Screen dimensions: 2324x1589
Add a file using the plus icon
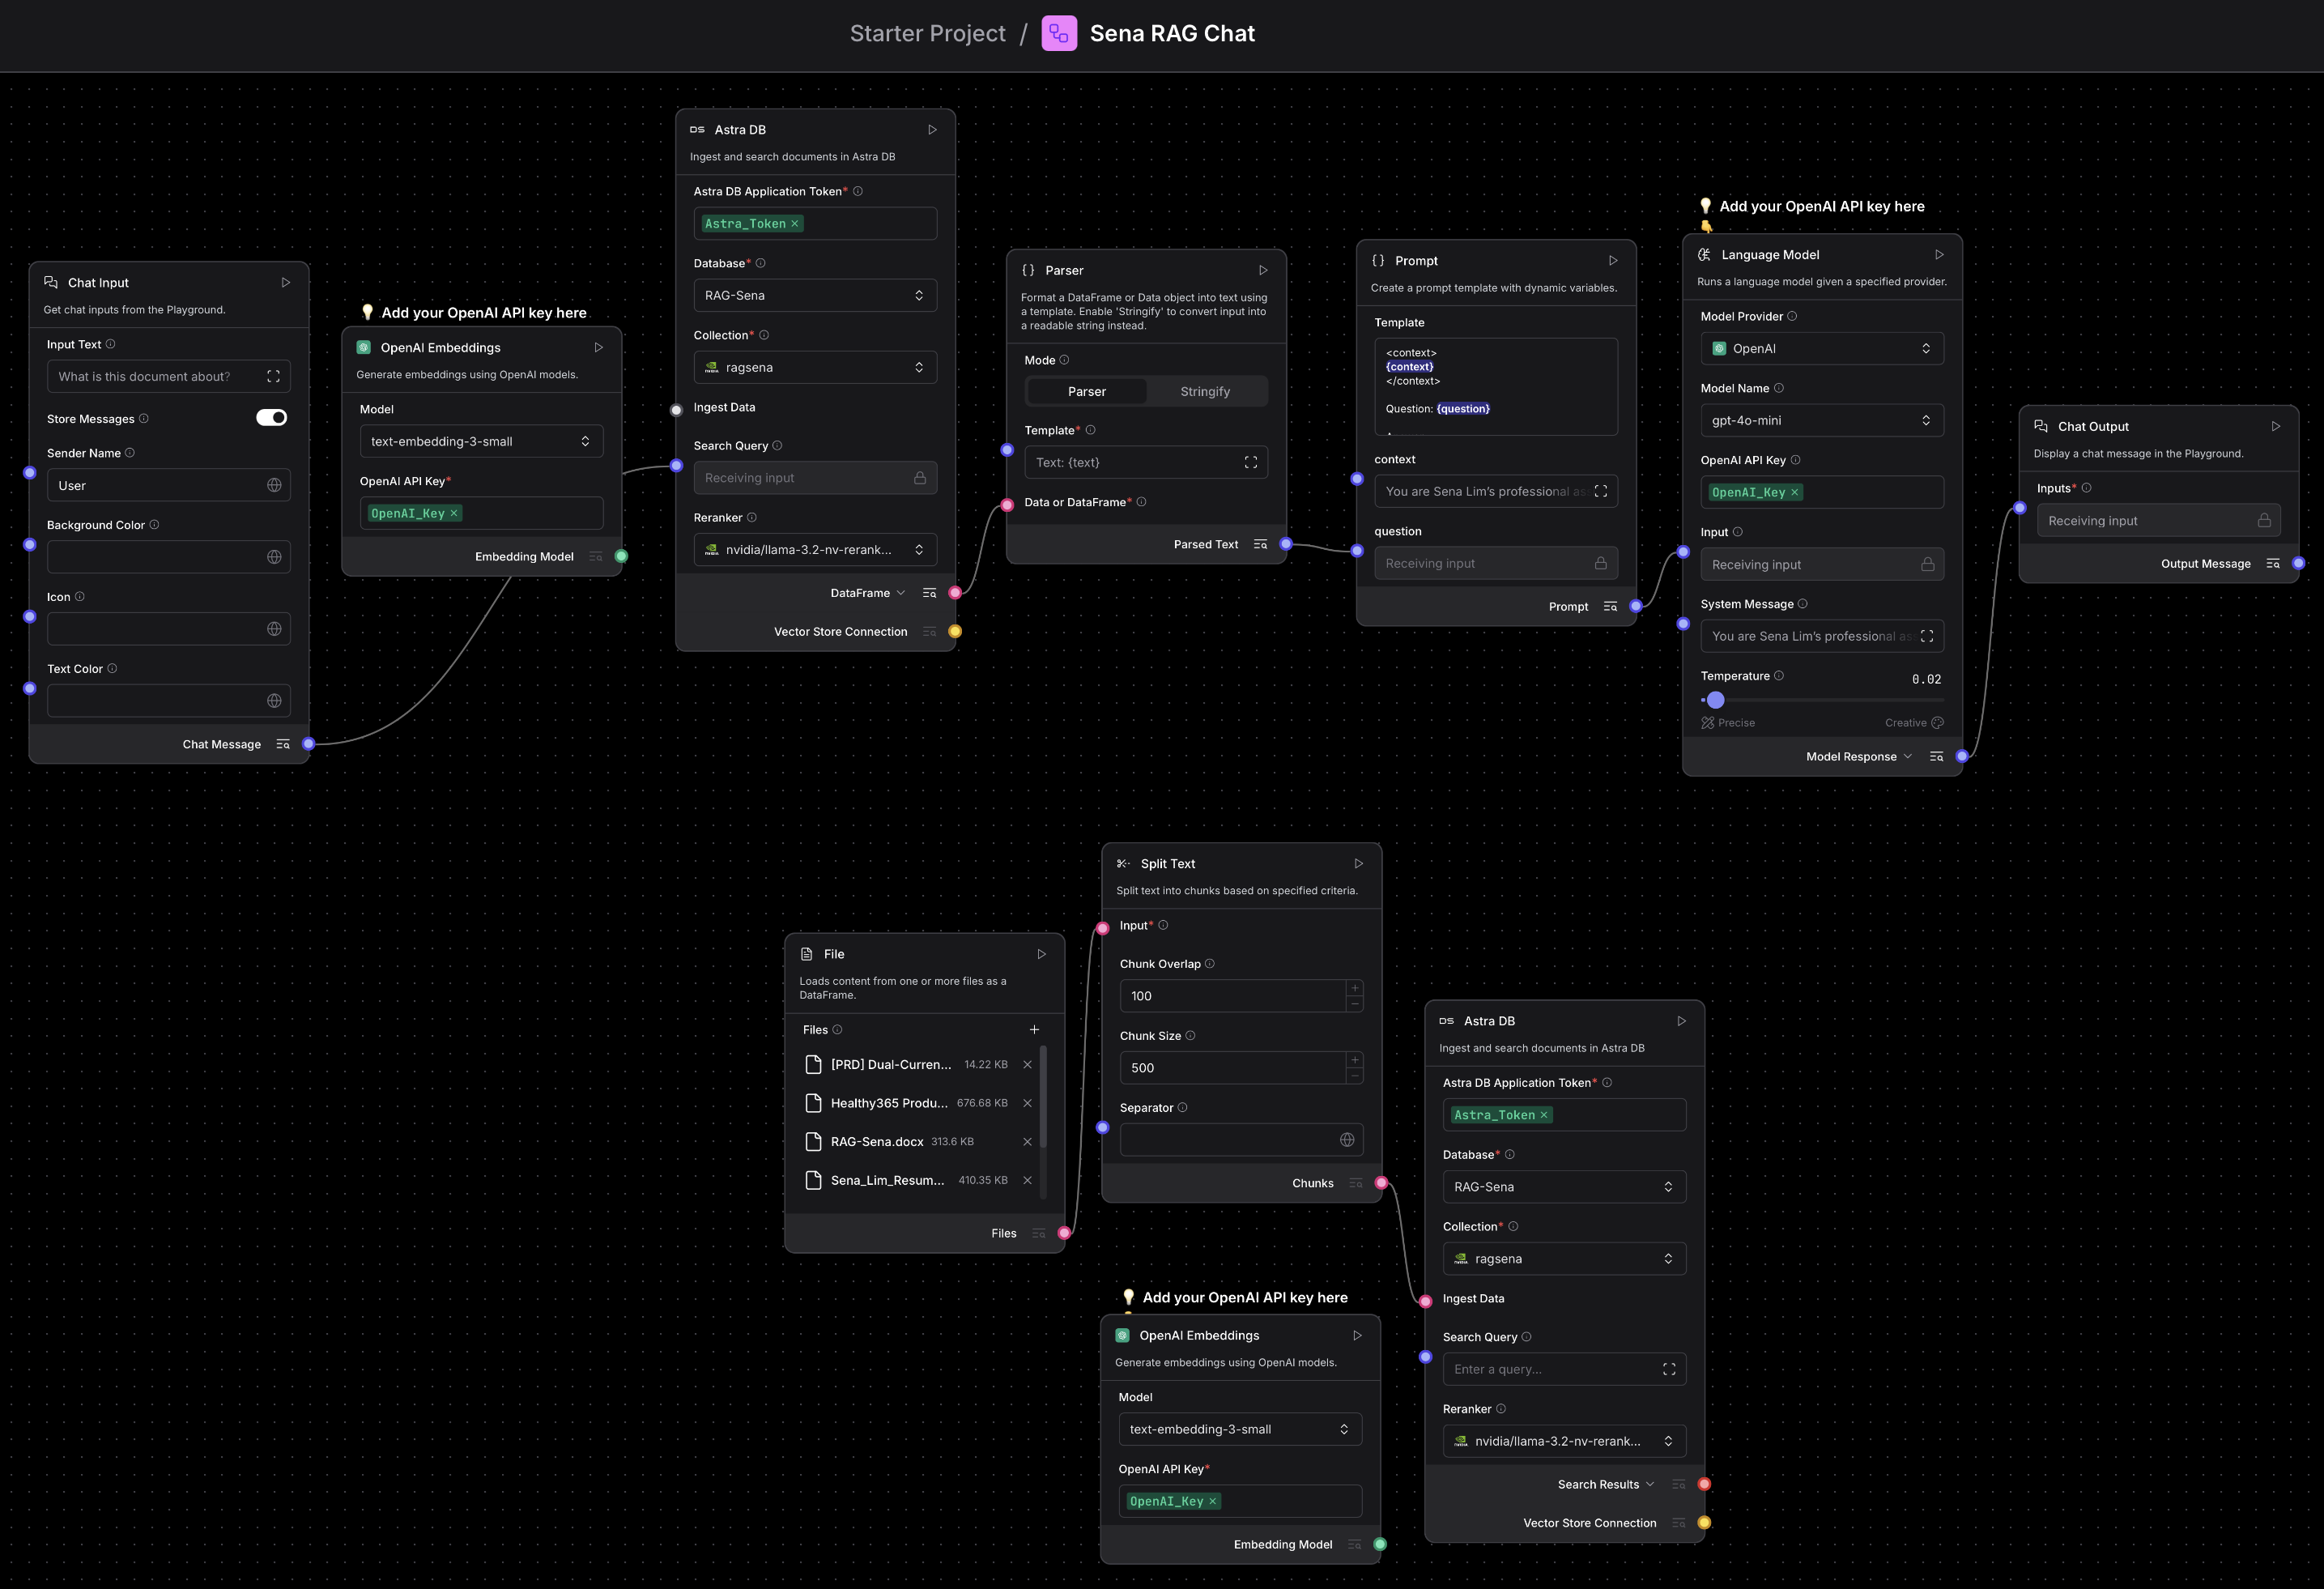click(x=1035, y=1029)
